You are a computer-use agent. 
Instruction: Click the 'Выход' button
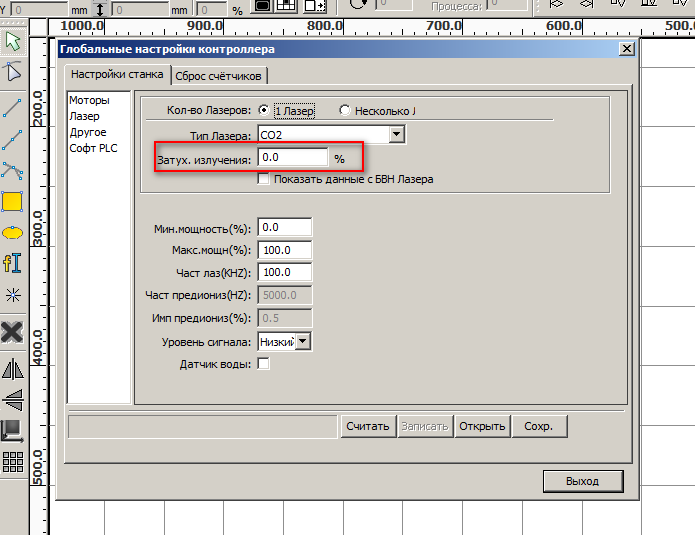(x=582, y=481)
